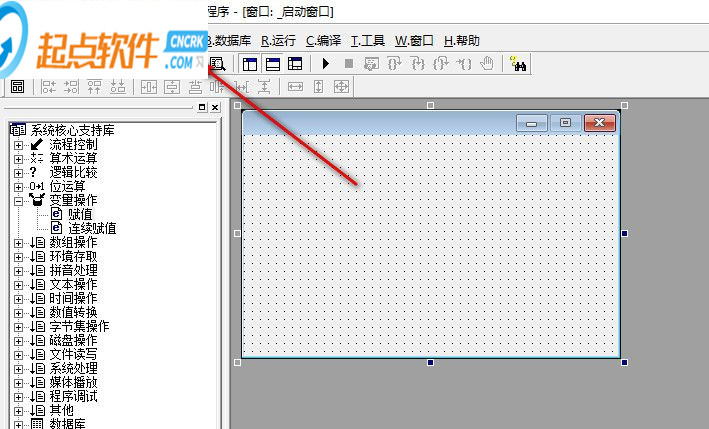Select the 连续赋值 command in tree
709x429 pixels.
click(x=92, y=228)
